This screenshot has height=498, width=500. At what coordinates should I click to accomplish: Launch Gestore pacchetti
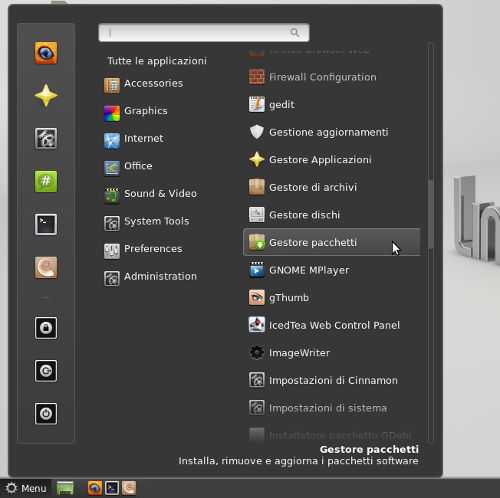click(332, 242)
